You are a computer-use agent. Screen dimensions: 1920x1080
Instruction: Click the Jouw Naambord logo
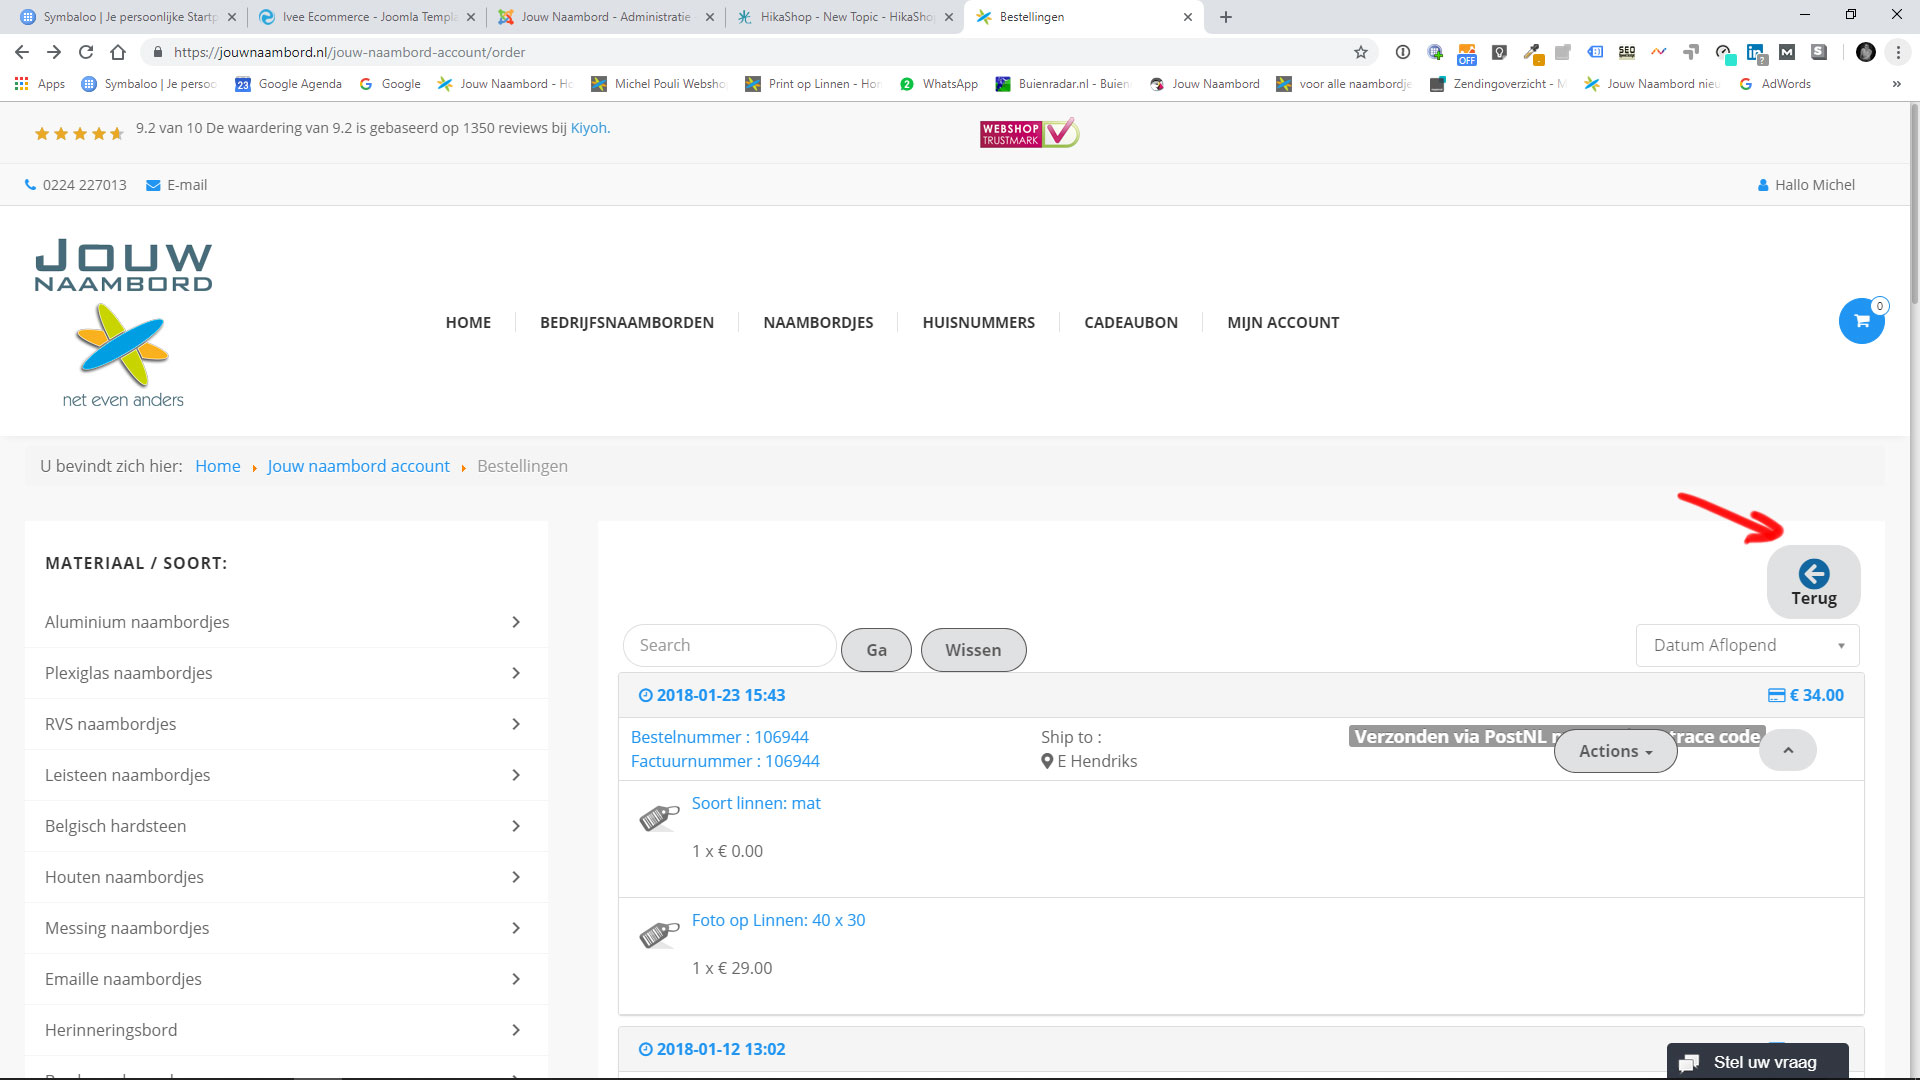(123, 322)
